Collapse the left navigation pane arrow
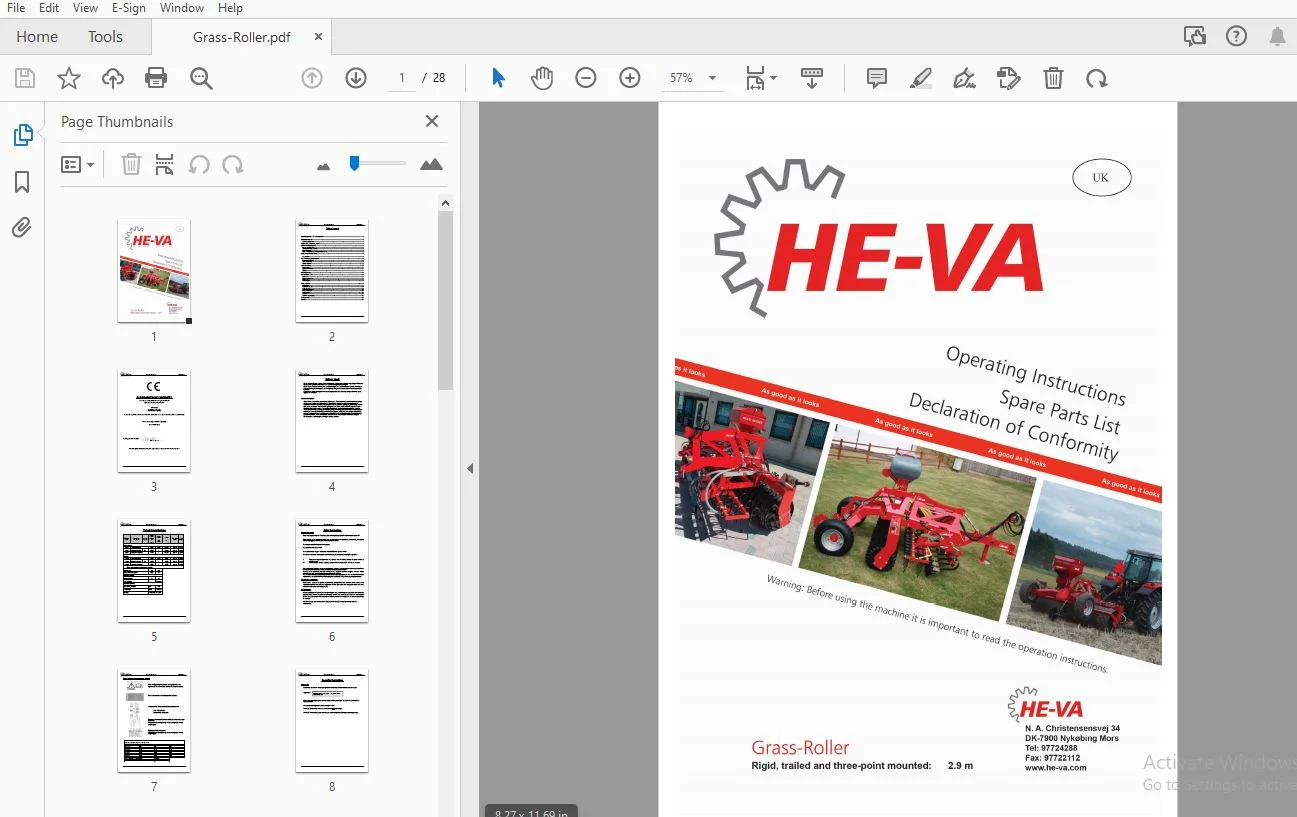The width and height of the screenshot is (1297, 817). pos(469,468)
